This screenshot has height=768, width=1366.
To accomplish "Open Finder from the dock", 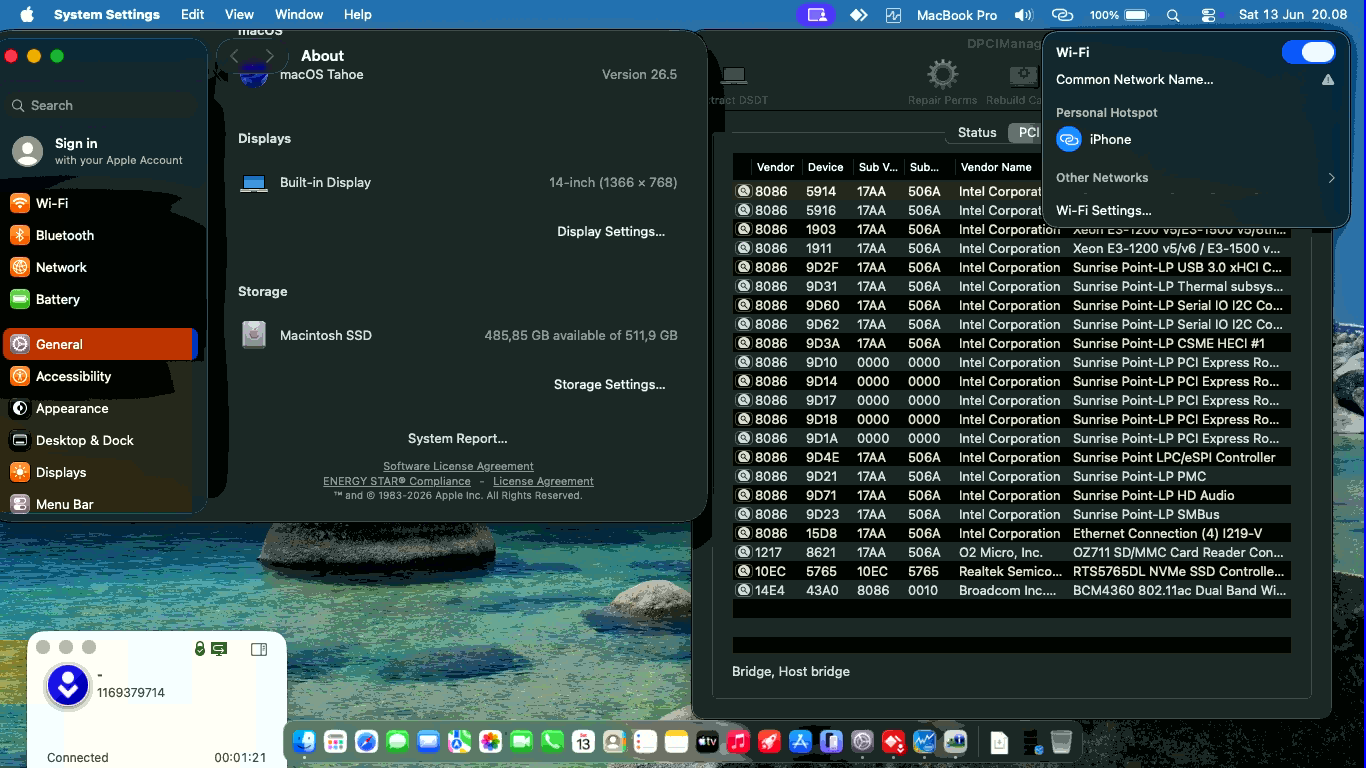I will pos(304,742).
